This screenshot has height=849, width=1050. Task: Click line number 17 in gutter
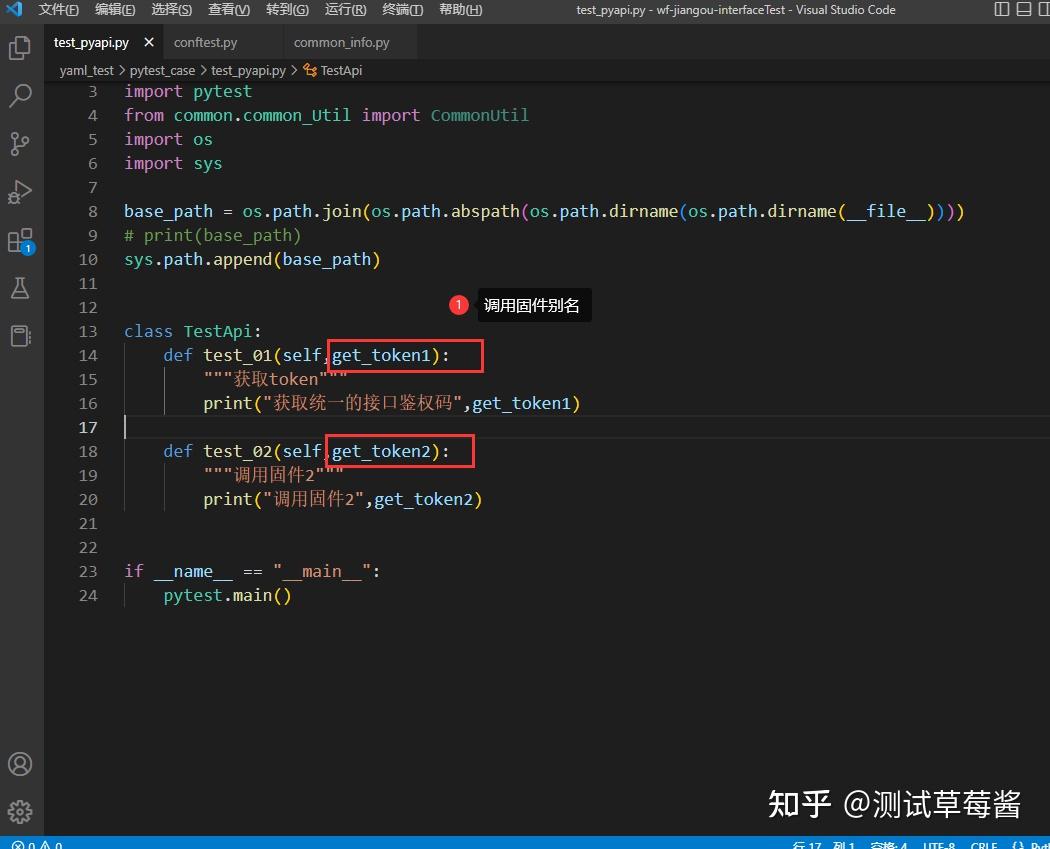click(88, 427)
